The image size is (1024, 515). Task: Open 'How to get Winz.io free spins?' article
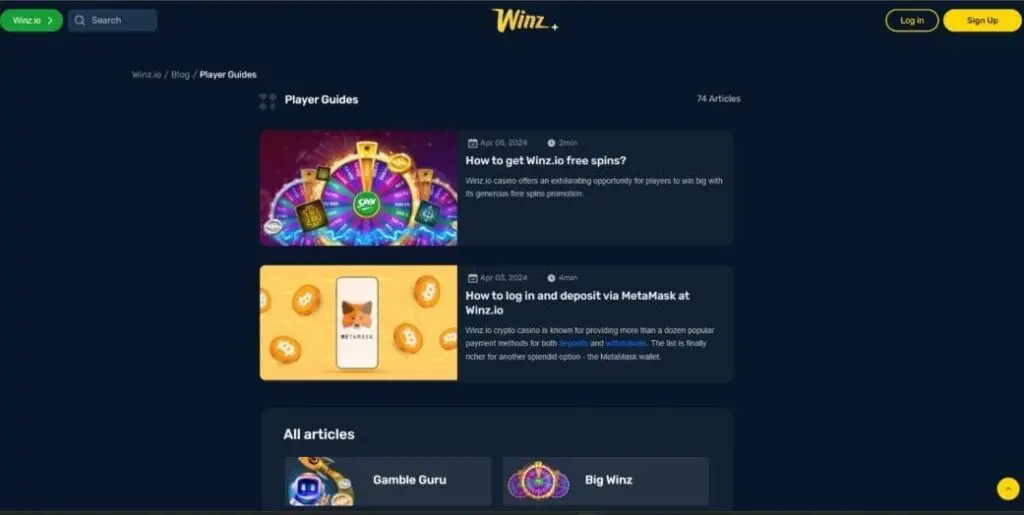(545, 161)
